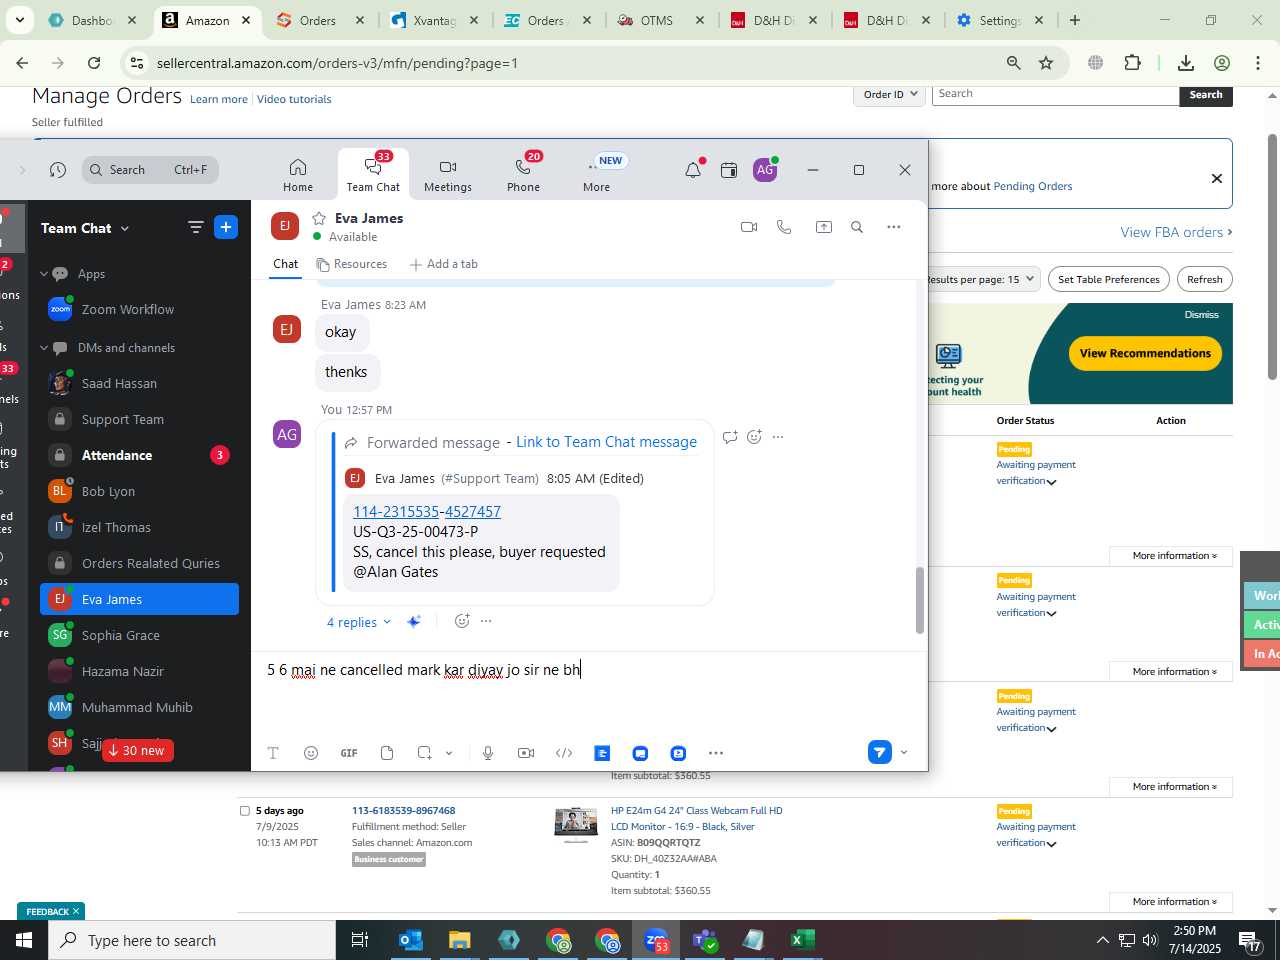
Task: Open chat header more options ellipsis
Action: click(894, 227)
